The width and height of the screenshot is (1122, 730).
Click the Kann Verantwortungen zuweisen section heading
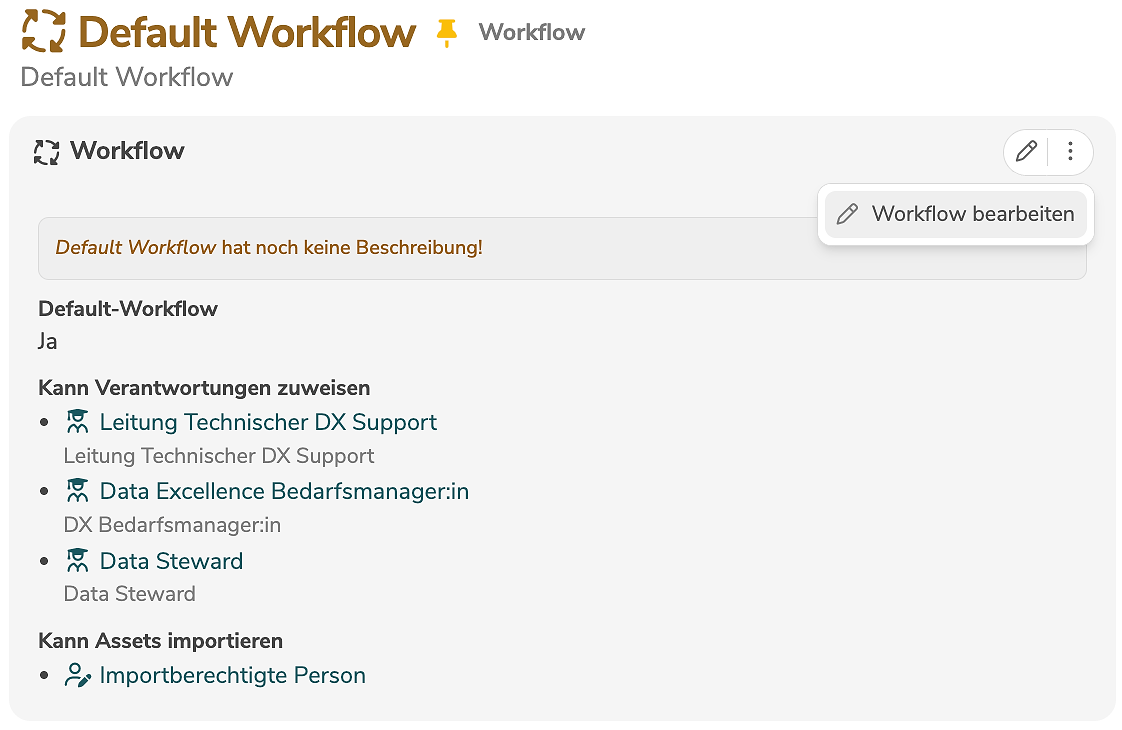[x=204, y=387]
